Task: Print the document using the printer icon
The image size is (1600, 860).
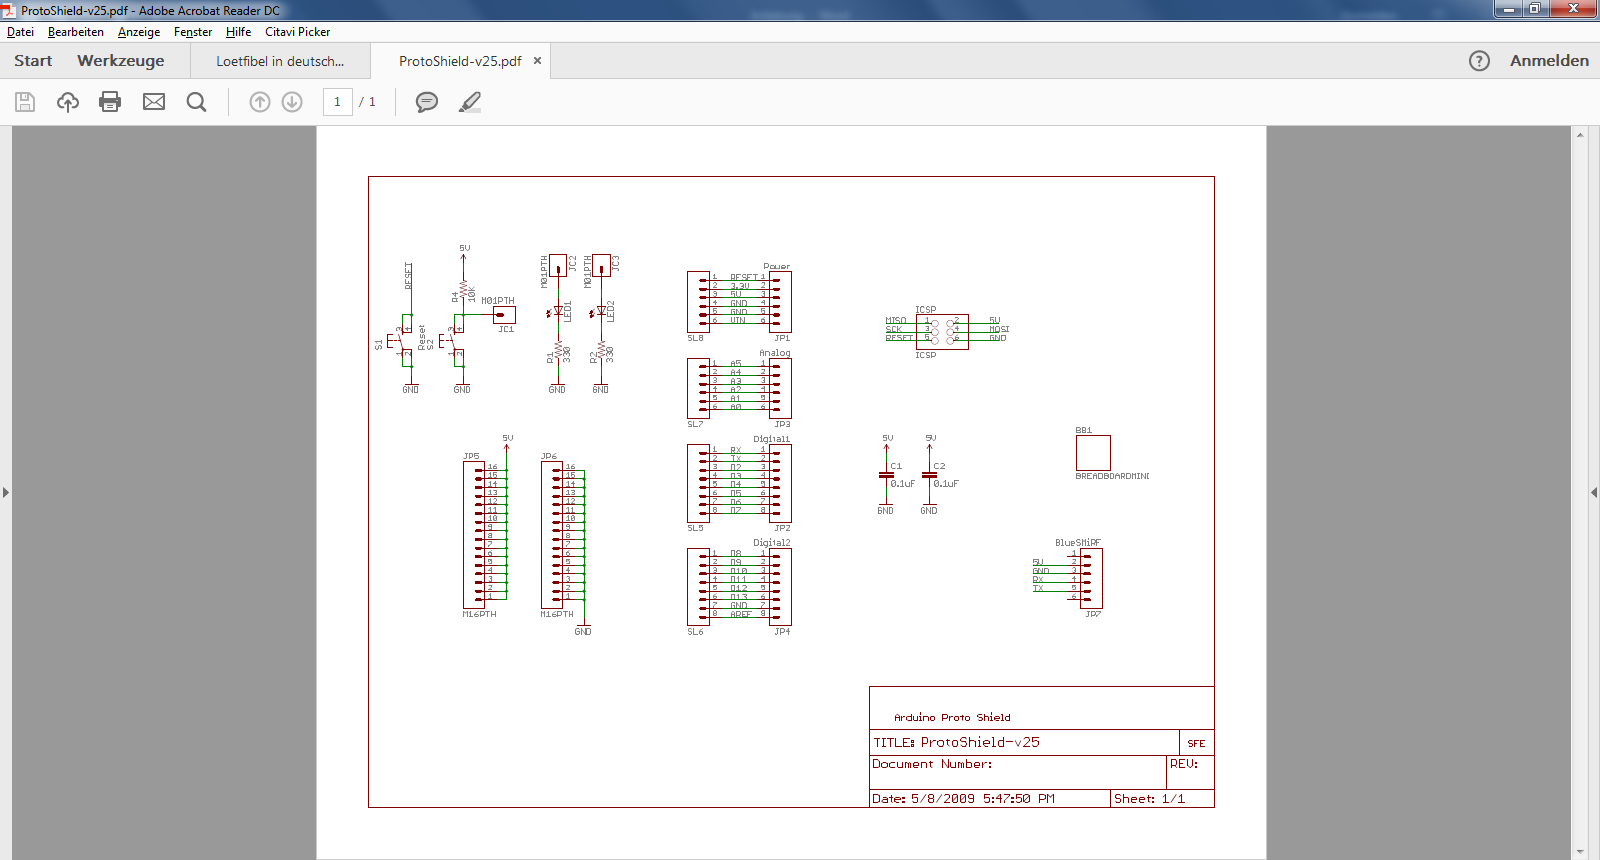Action: point(110,102)
